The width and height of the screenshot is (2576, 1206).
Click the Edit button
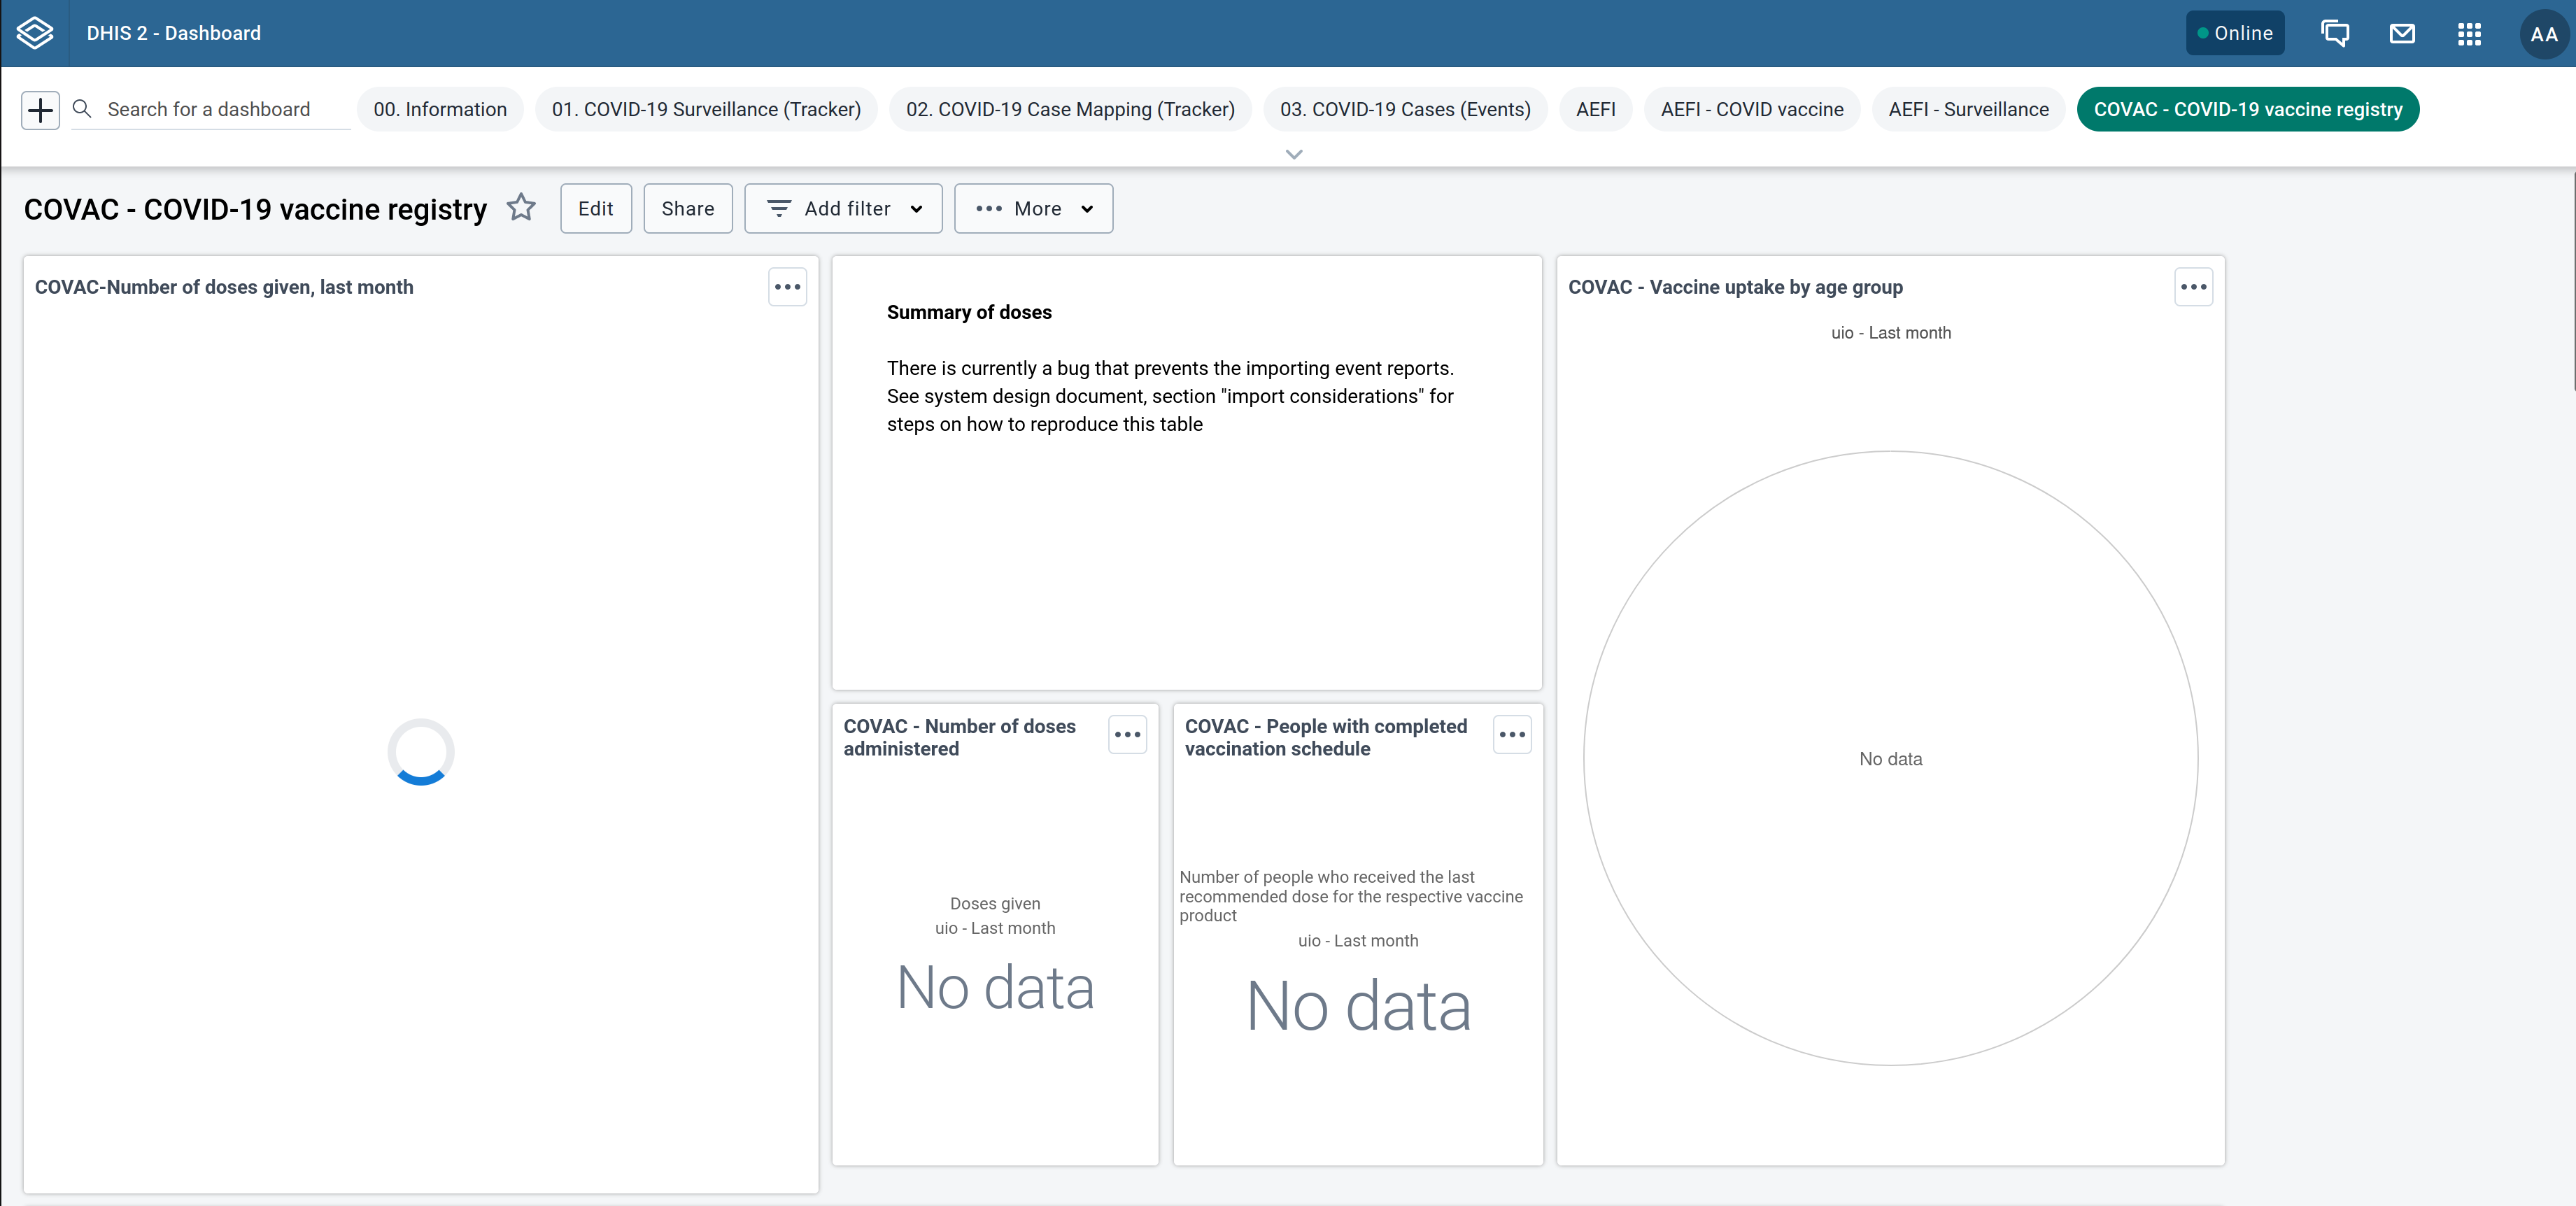pyautogui.click(x=595, y=208)
